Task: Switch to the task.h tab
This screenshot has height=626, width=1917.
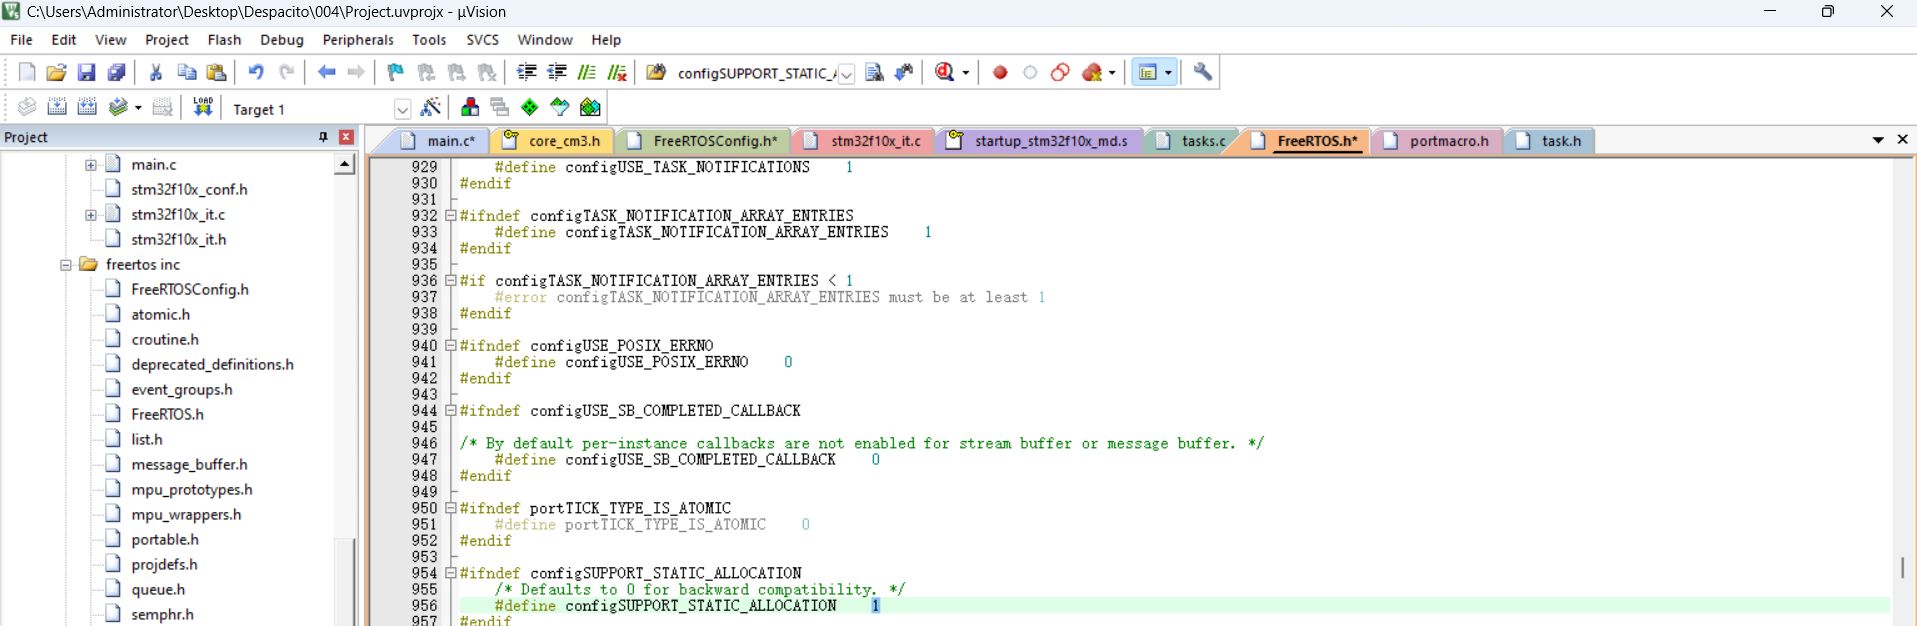Action: pos(1549,141)
